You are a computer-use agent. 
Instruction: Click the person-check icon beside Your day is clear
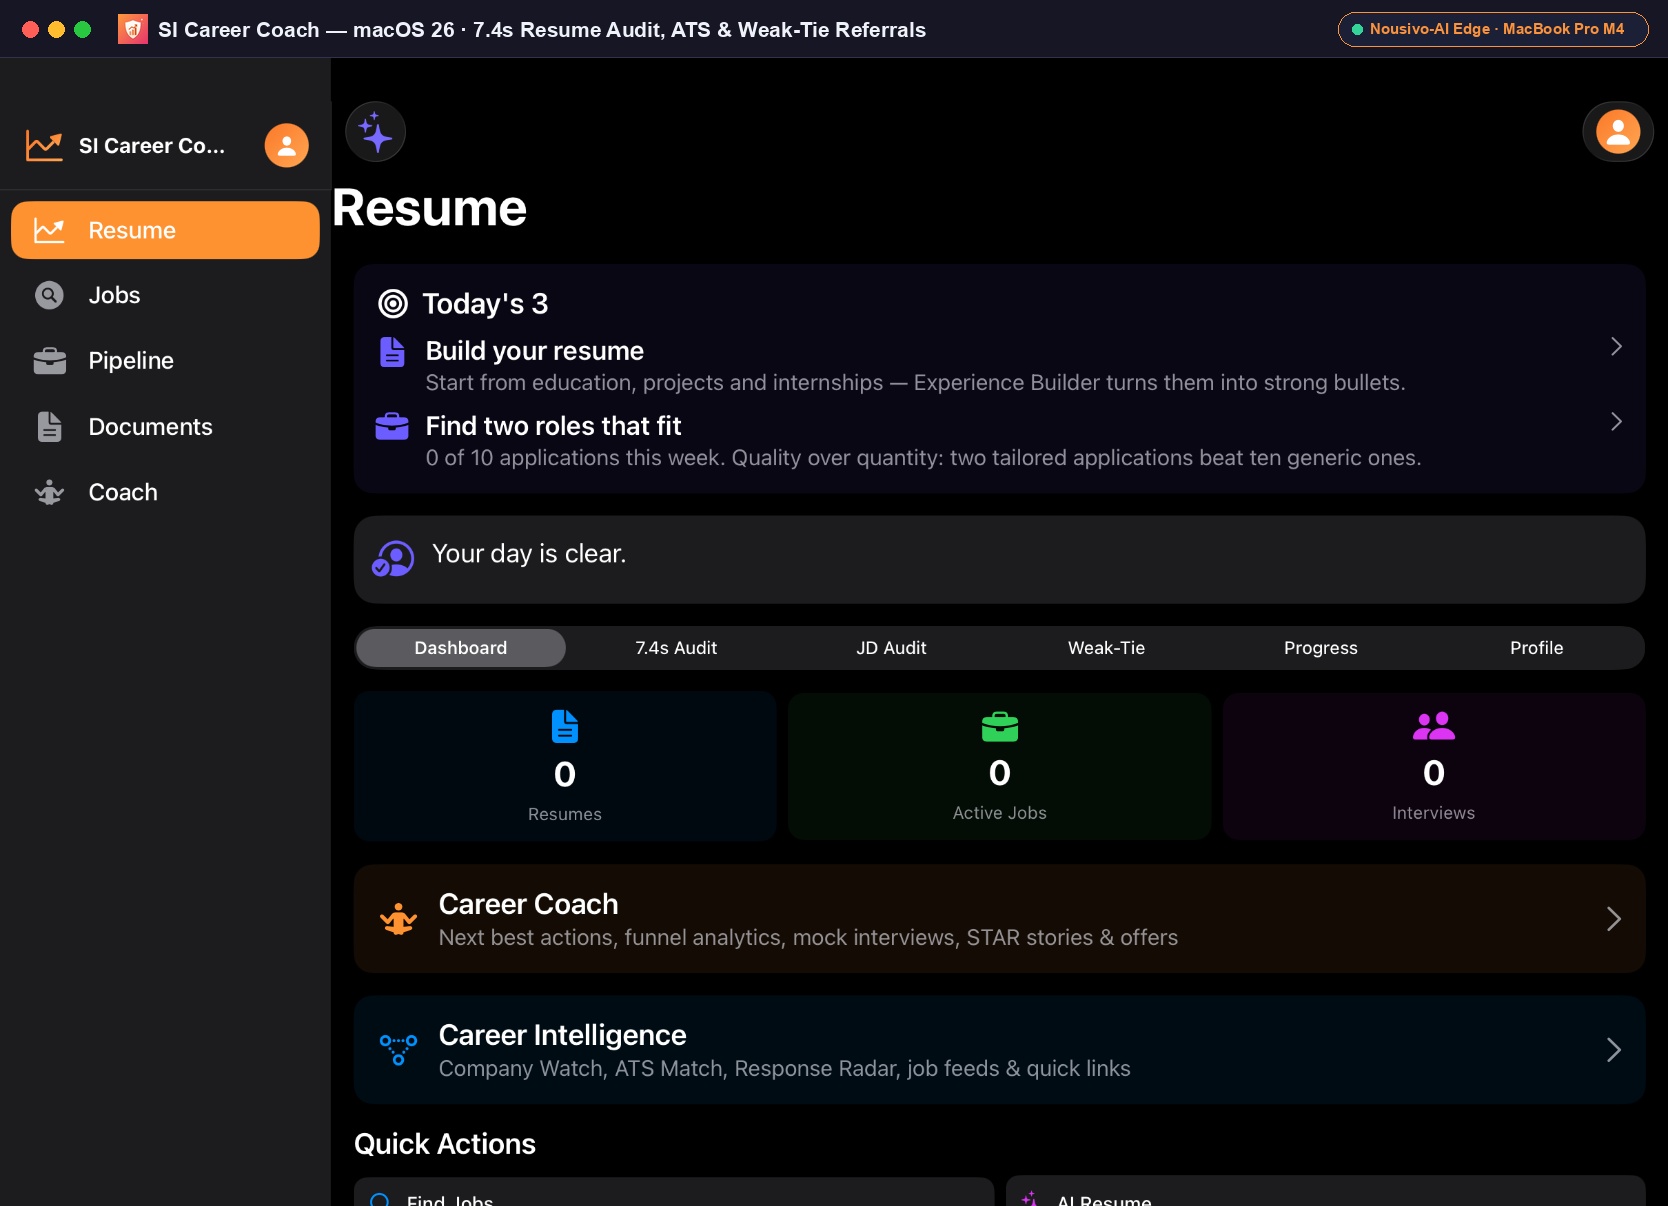pyautogui.click(x=393, y=559)
